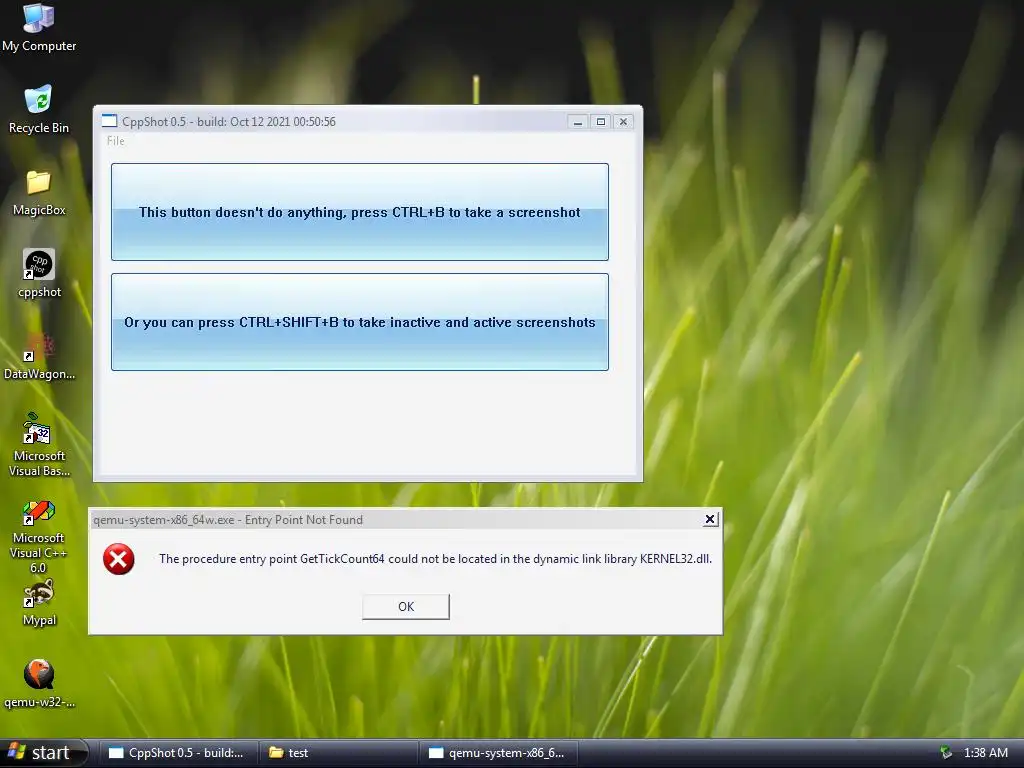Select the cppshot desktop shortcut
Screen dimensions: 1024x768
[x=39, y=274]
